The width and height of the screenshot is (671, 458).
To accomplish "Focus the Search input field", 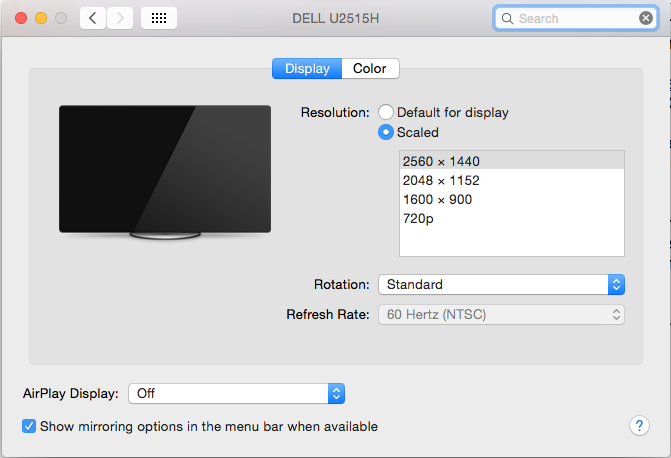I will 576,18.
